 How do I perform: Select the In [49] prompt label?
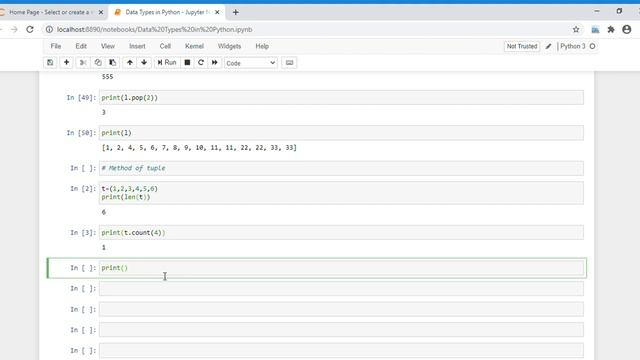click(x=81, y=98)
